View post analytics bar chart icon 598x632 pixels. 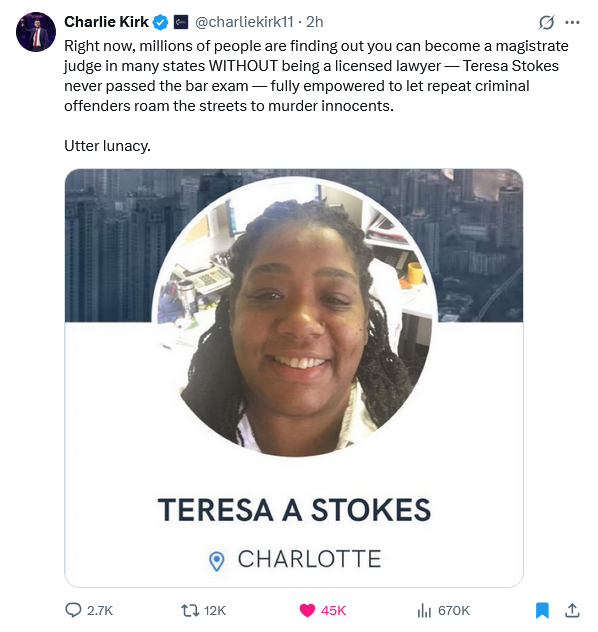[x=424, y=610]
